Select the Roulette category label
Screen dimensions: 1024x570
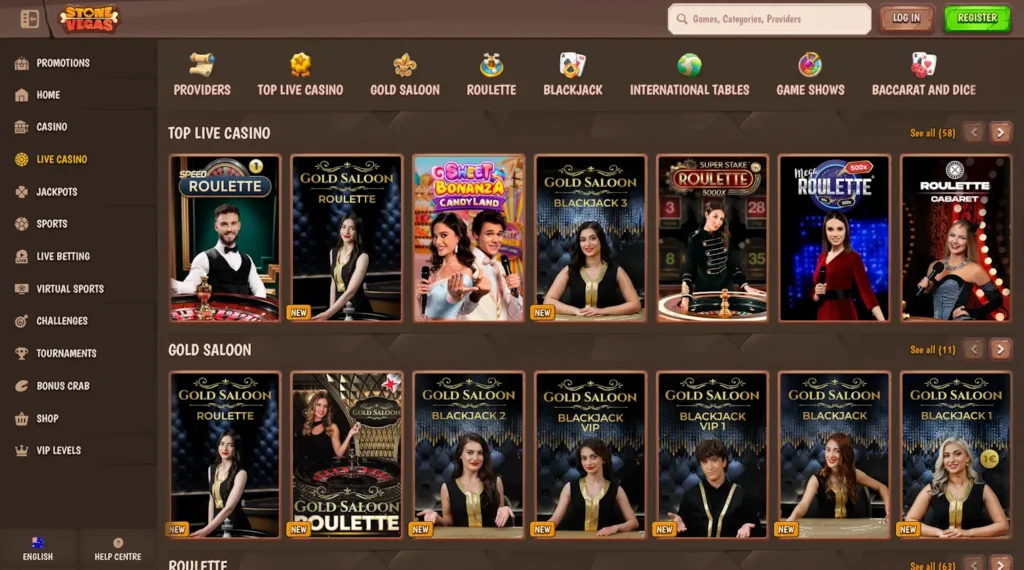(491, 90)
